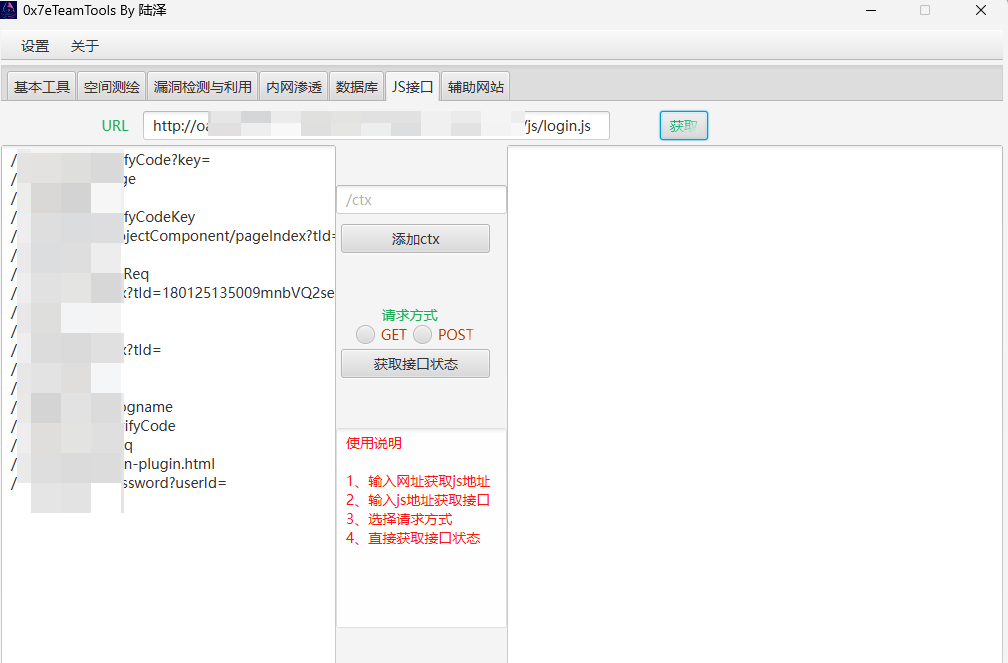Click the URL input field
The image size is (1008, 663).
point(375,126)
